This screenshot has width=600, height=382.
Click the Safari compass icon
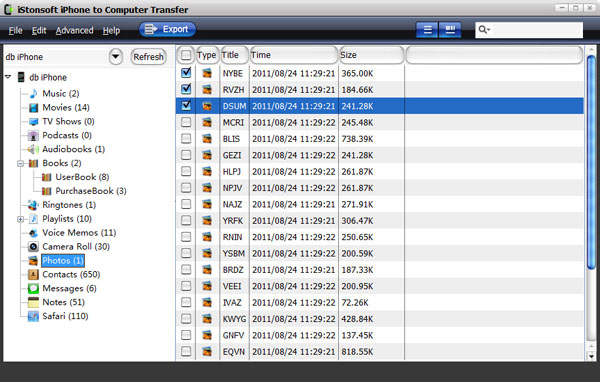(33, 317)
